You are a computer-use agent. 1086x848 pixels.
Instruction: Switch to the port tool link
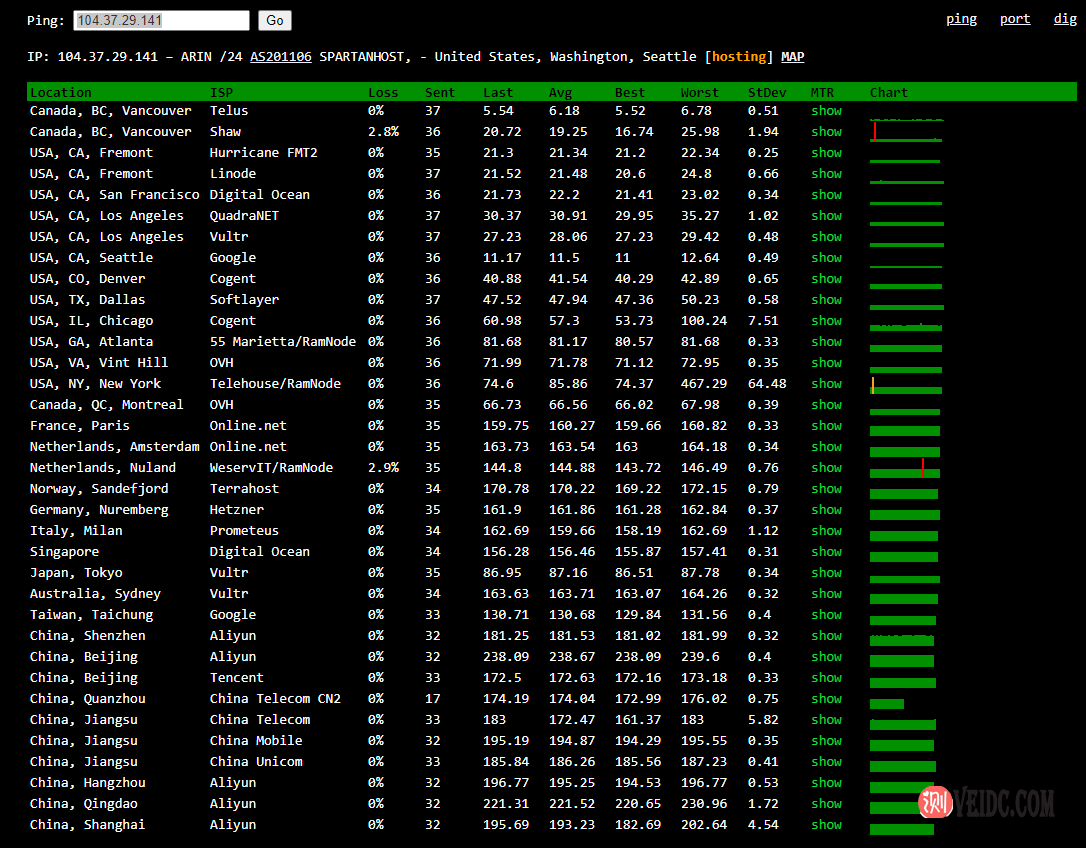coord(1014,19)
